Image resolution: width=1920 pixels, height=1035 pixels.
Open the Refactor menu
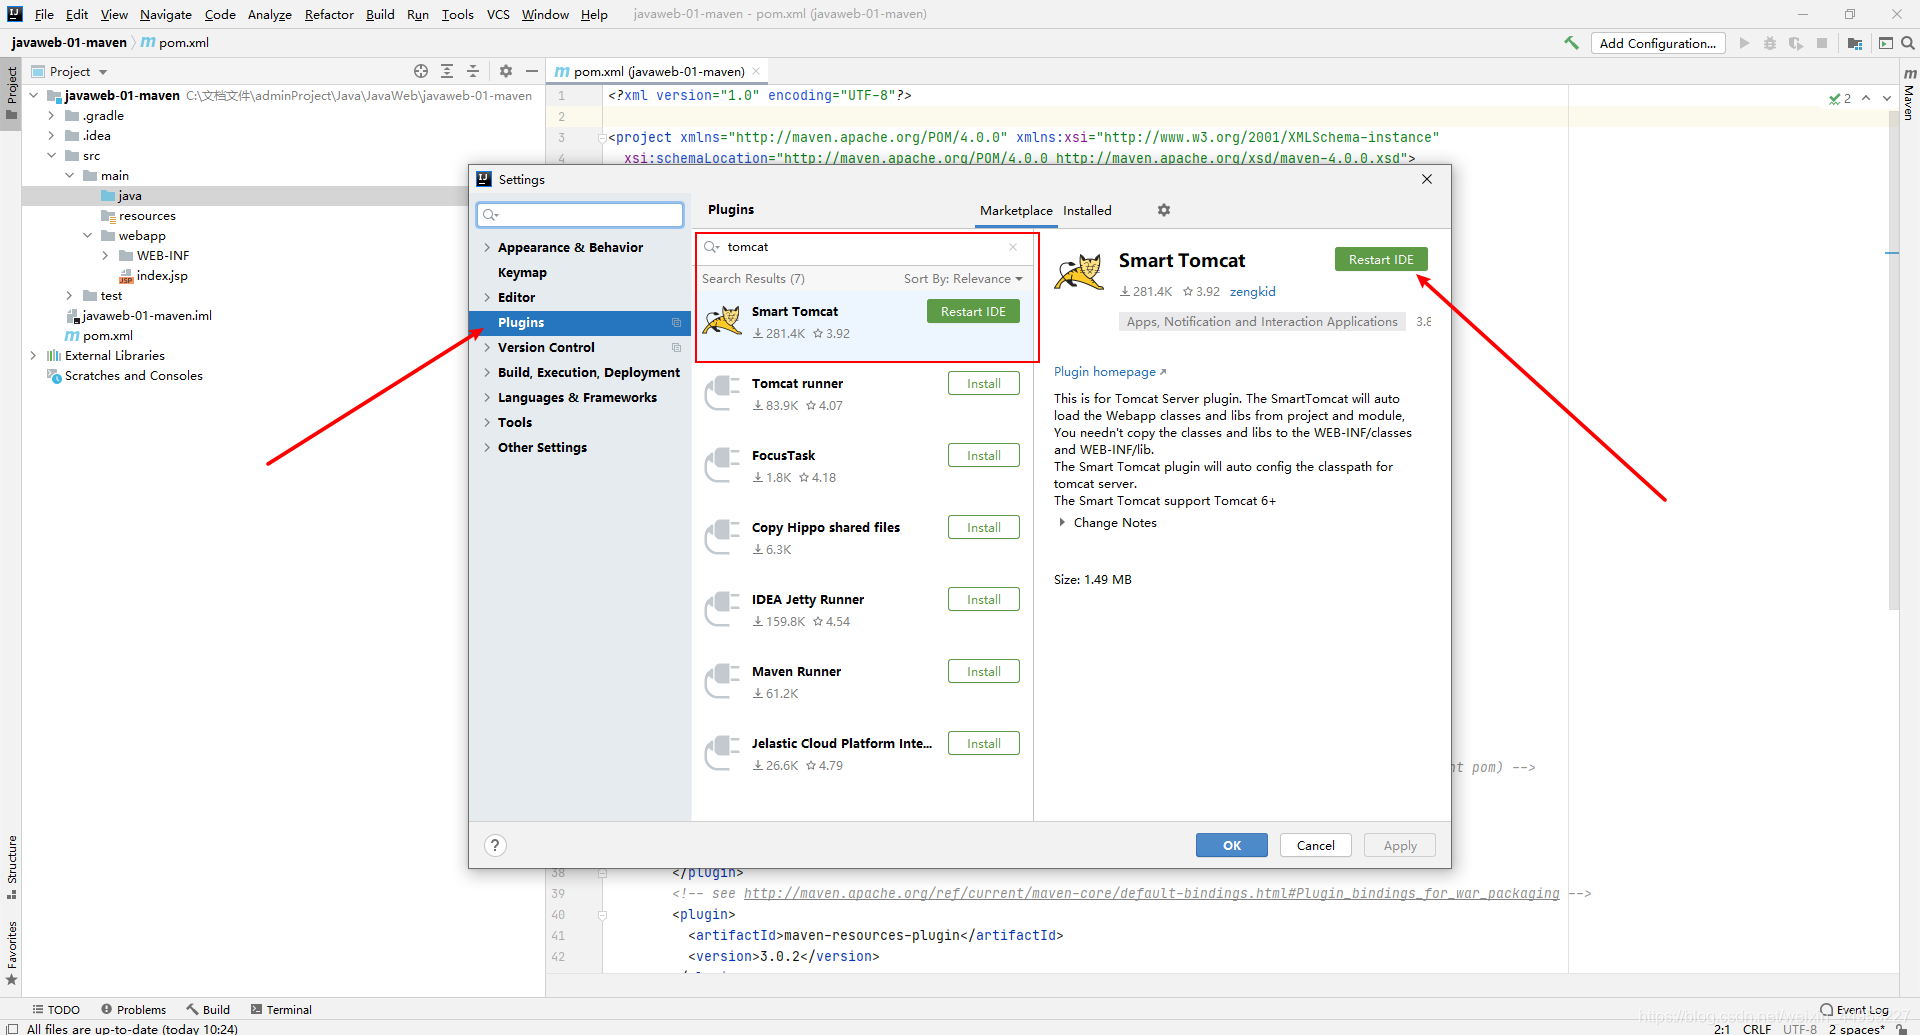[x=329, y=14]
